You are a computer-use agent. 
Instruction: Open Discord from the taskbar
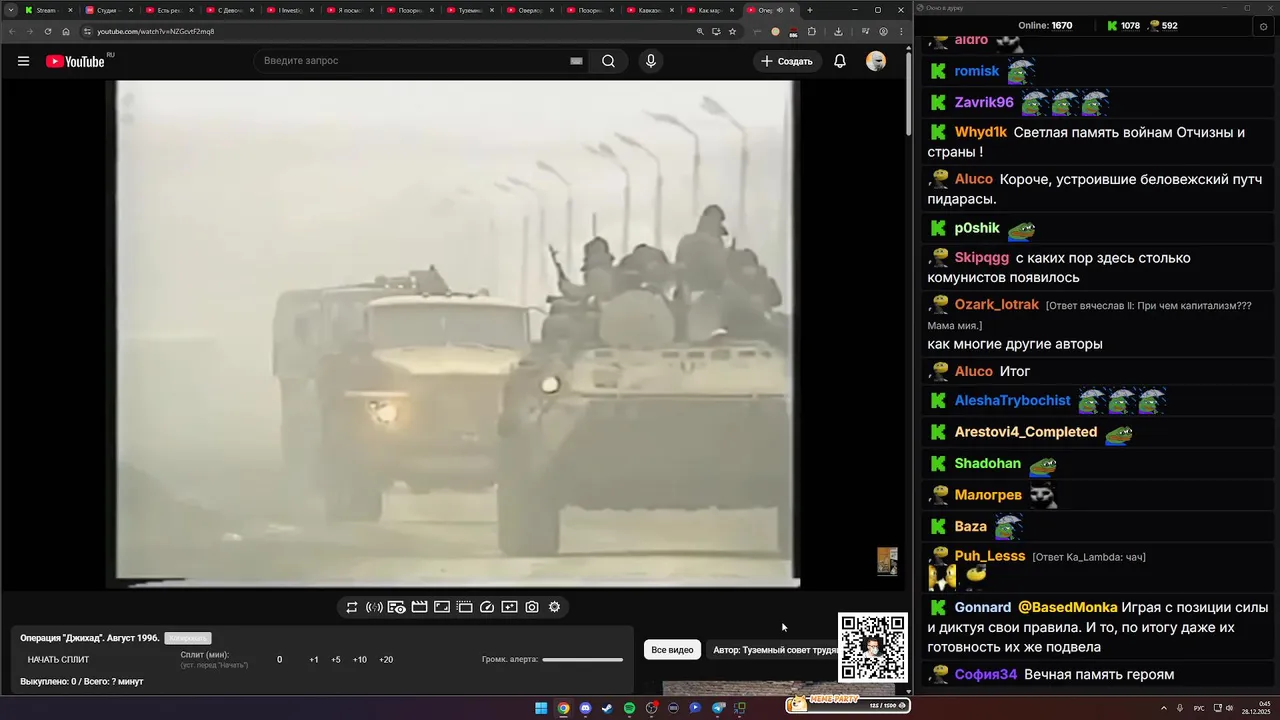click(x=585, y=708)
